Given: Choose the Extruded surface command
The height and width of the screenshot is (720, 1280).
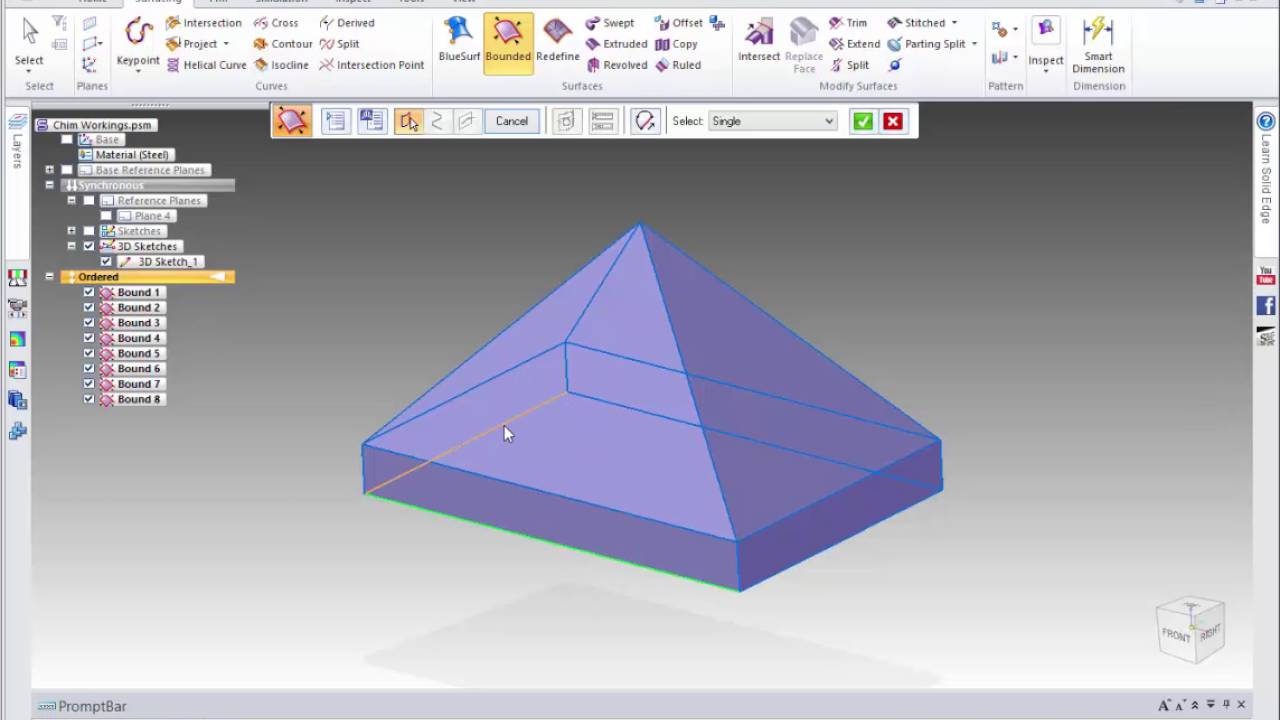Looking at the screenshot, I should [616, 44].
